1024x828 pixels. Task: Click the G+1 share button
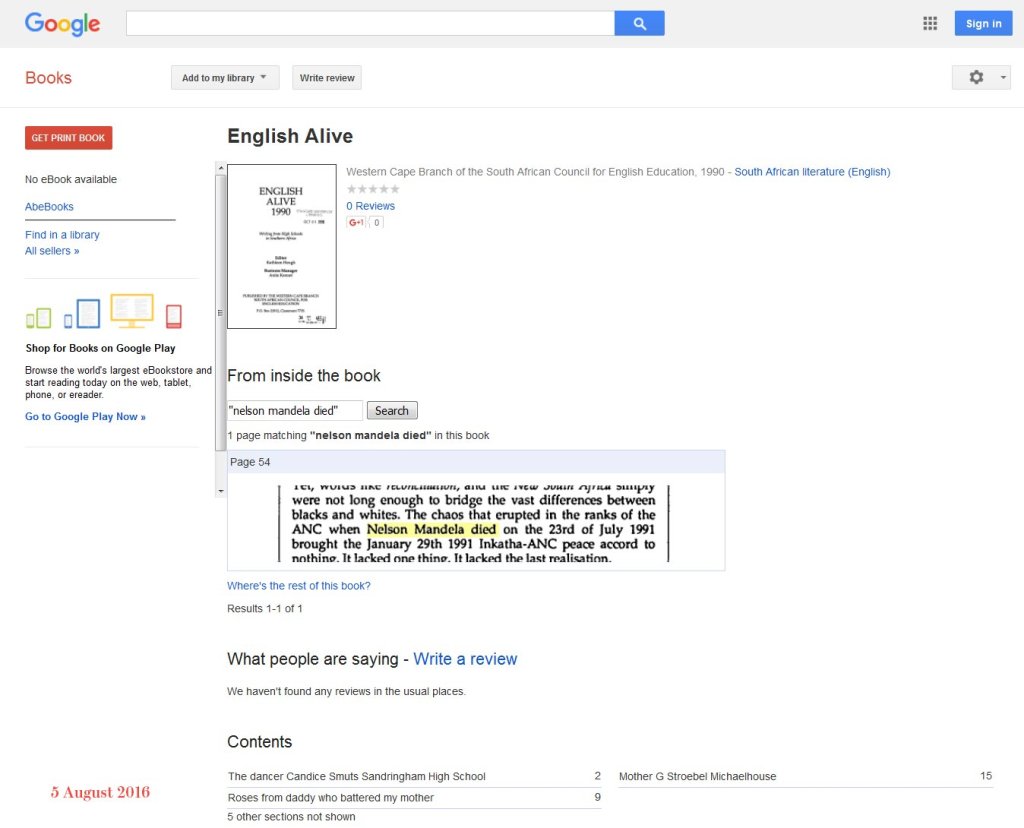pos(356,222)
